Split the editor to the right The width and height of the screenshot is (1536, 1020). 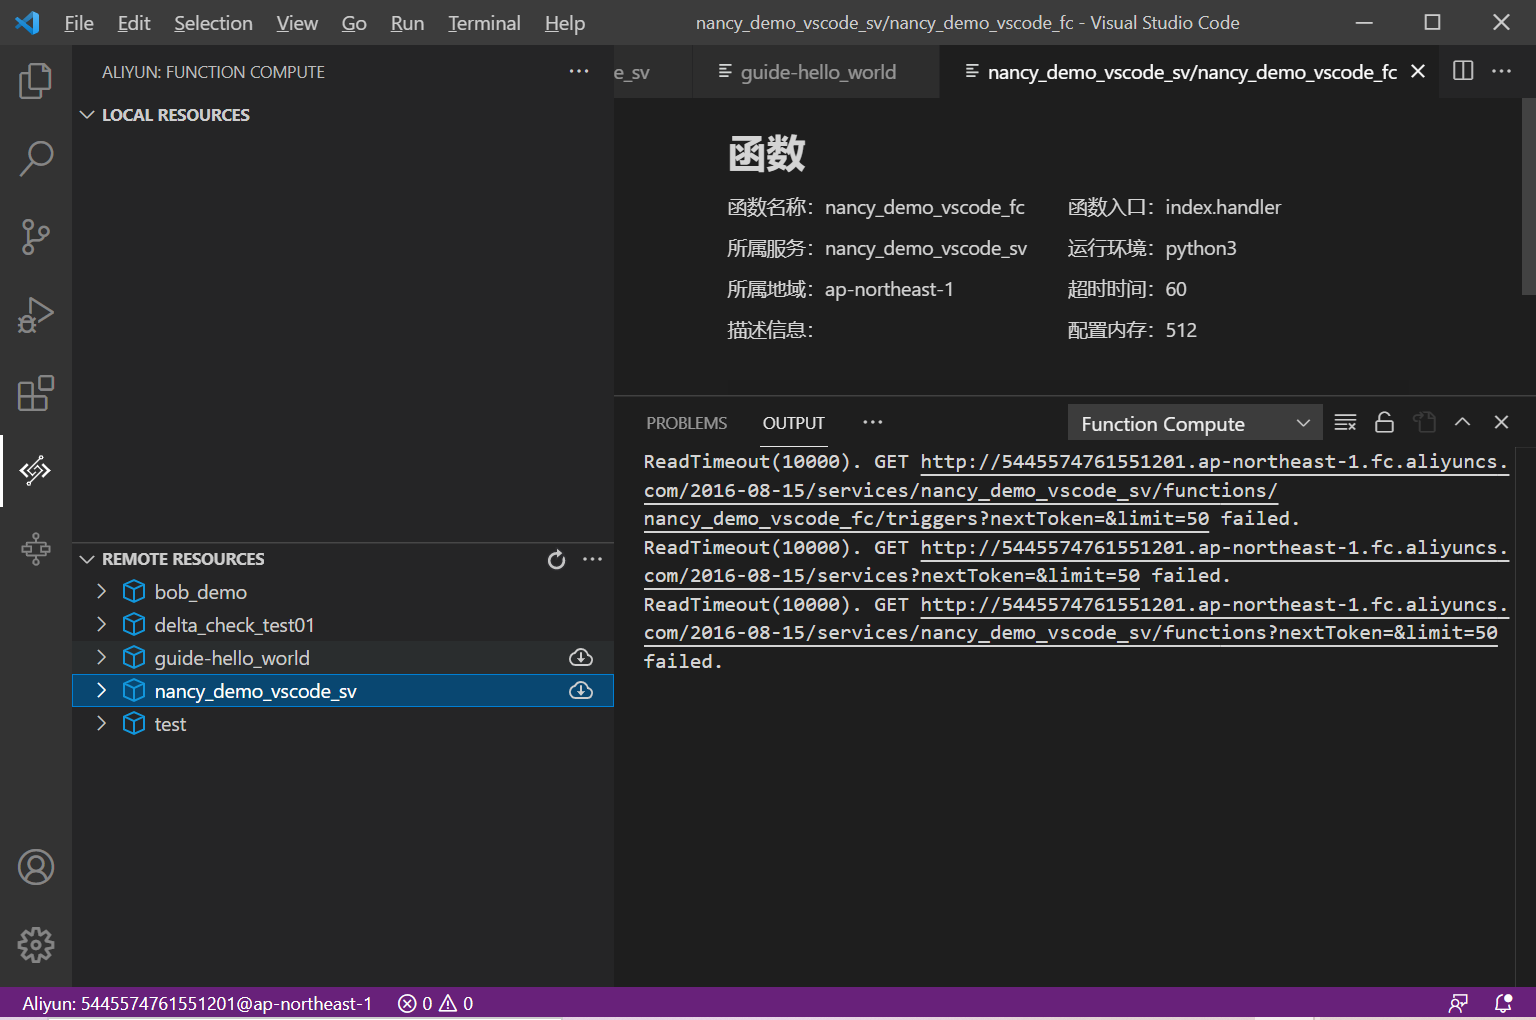click(x=1463, y=71)
